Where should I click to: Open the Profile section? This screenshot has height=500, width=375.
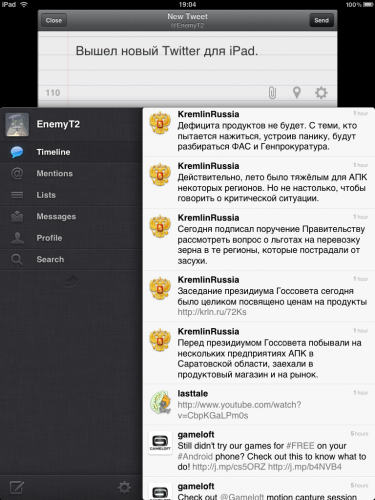pyautogui.click(x=71, y=238)
